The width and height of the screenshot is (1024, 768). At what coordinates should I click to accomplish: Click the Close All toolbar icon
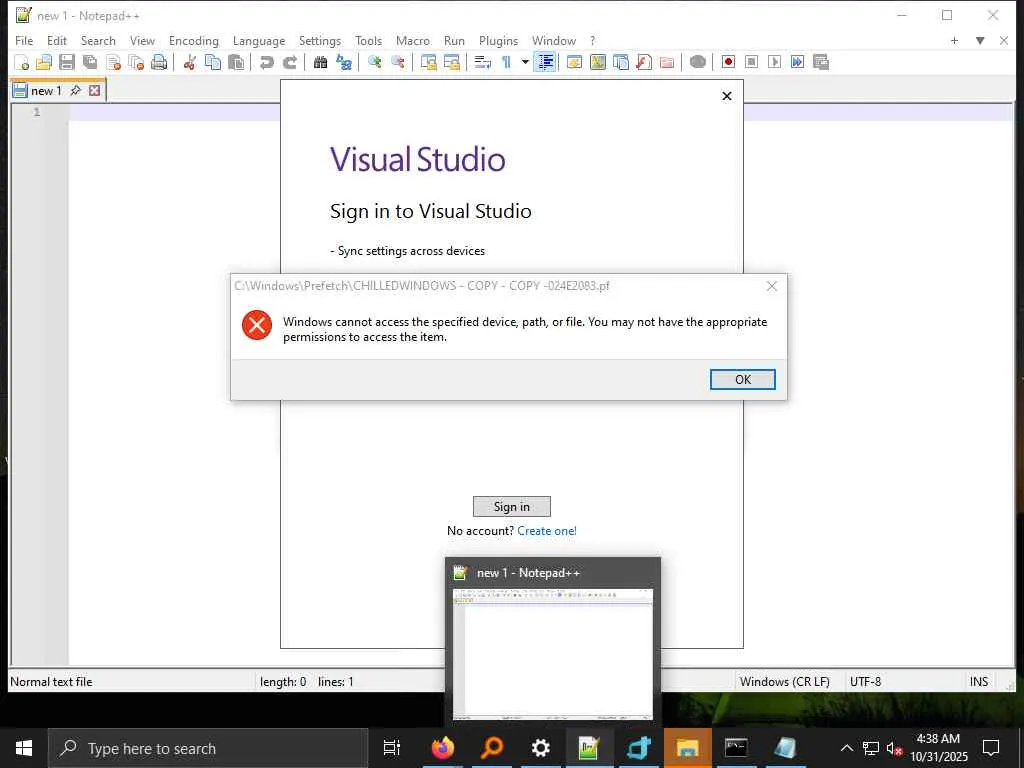(x=136, y=62)
